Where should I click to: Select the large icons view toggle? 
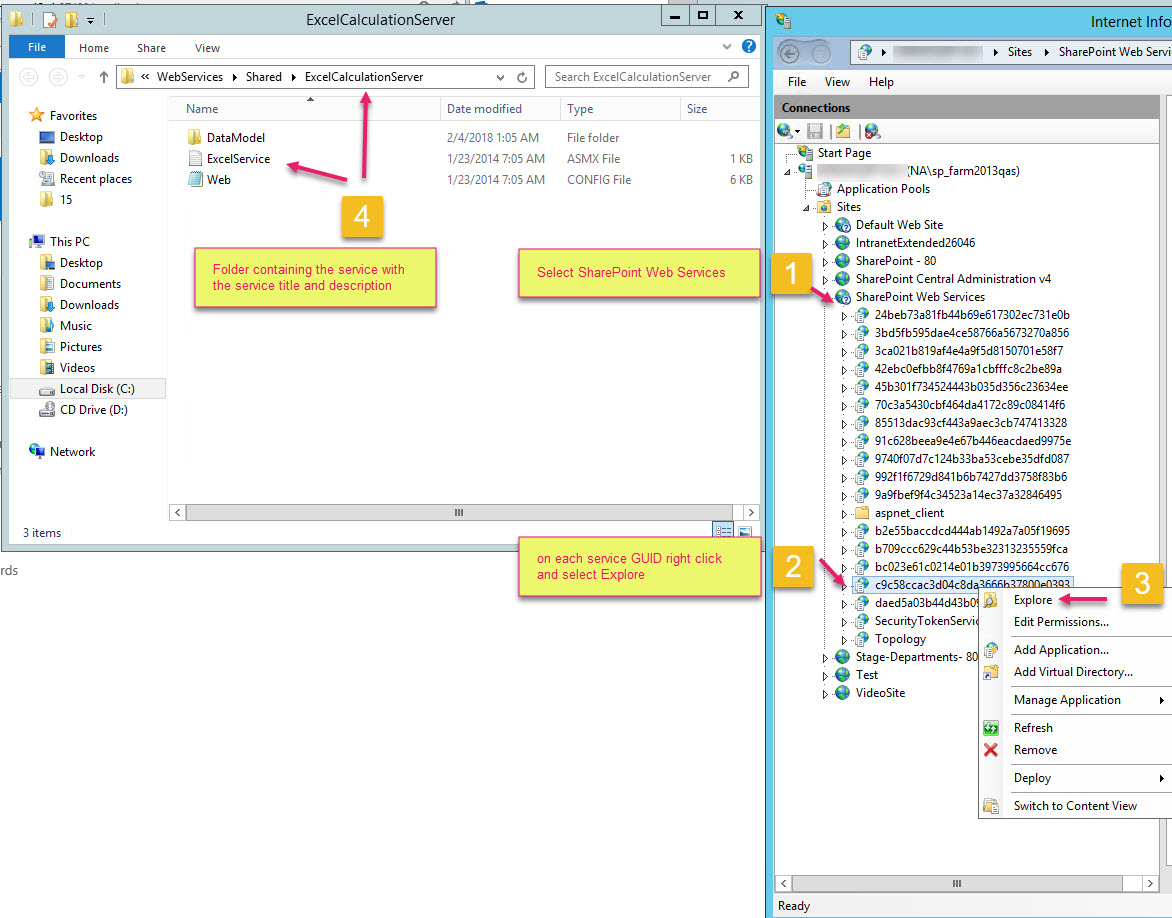[x=745, y=530]
